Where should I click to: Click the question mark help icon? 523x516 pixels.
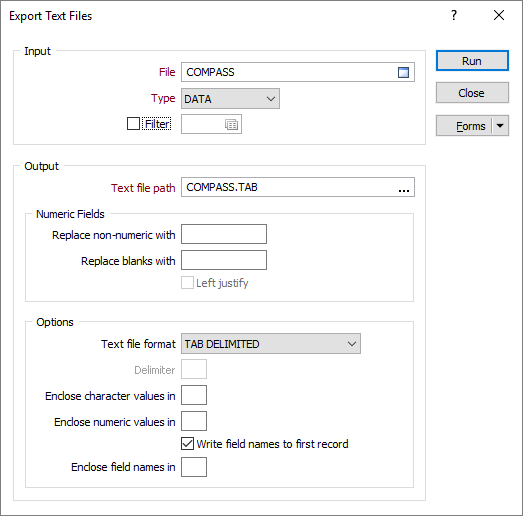click(454, 15)
